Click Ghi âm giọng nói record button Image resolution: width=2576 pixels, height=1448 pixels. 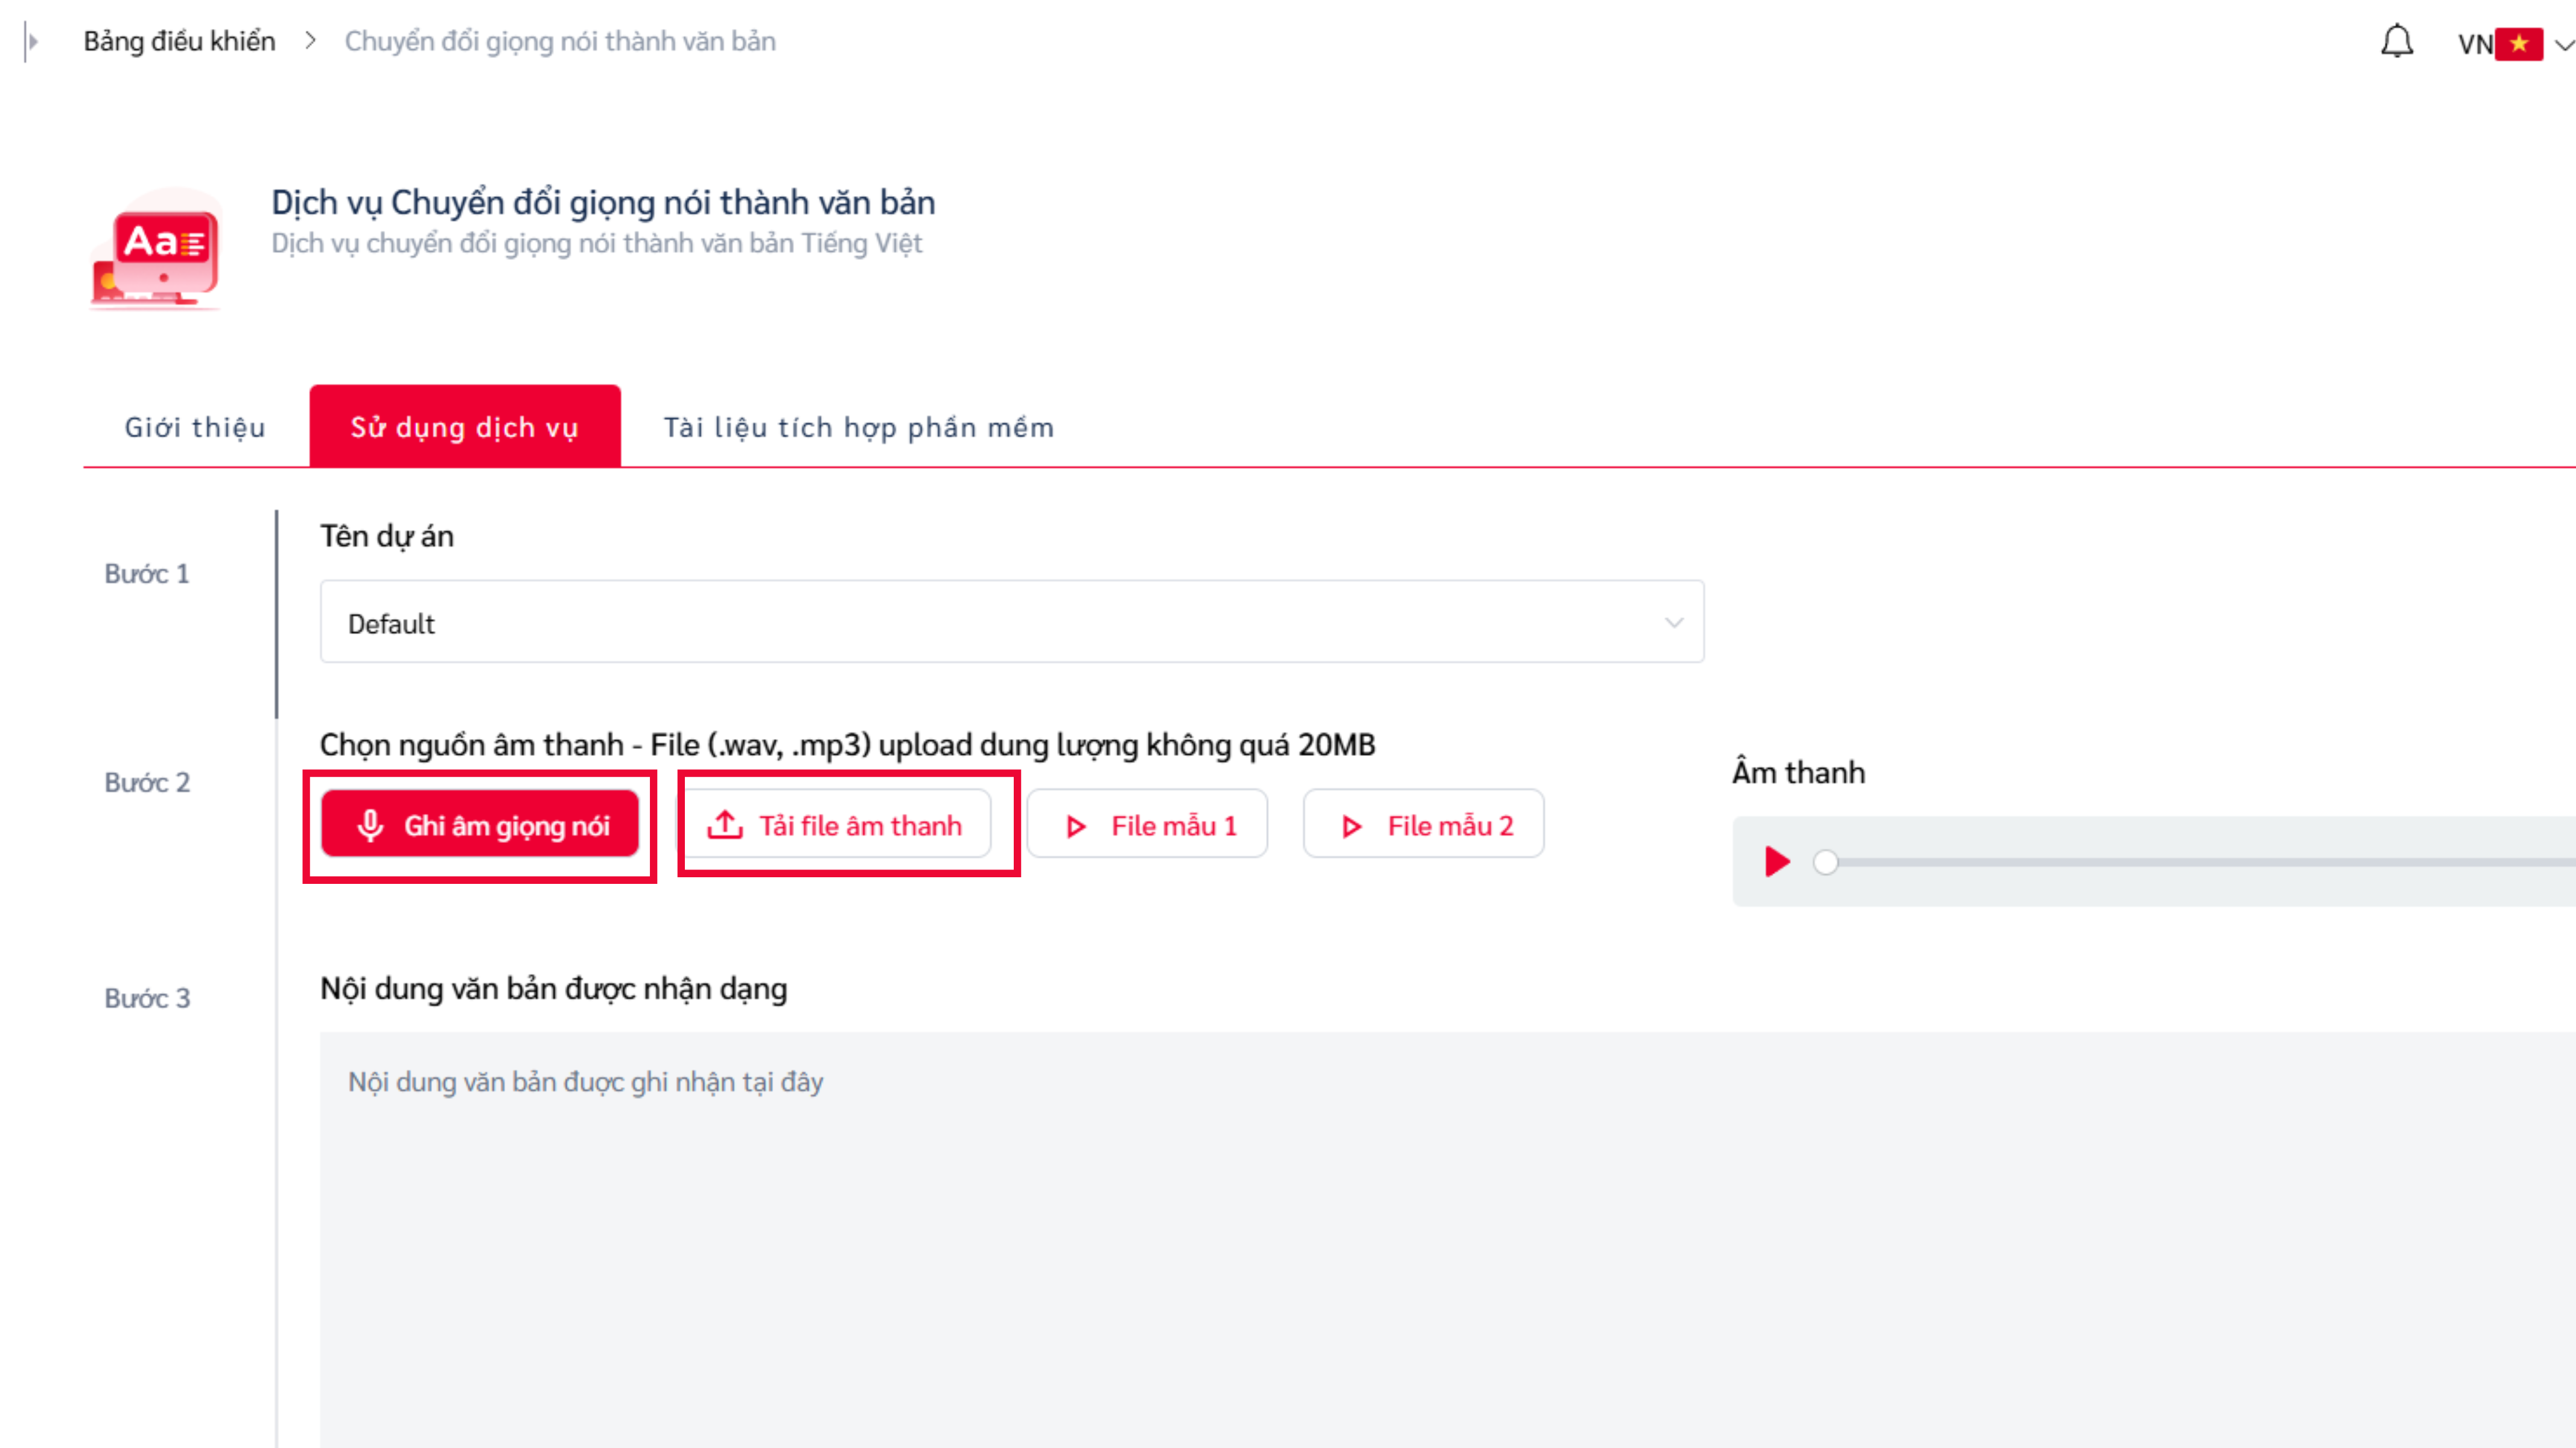point(480,824)
